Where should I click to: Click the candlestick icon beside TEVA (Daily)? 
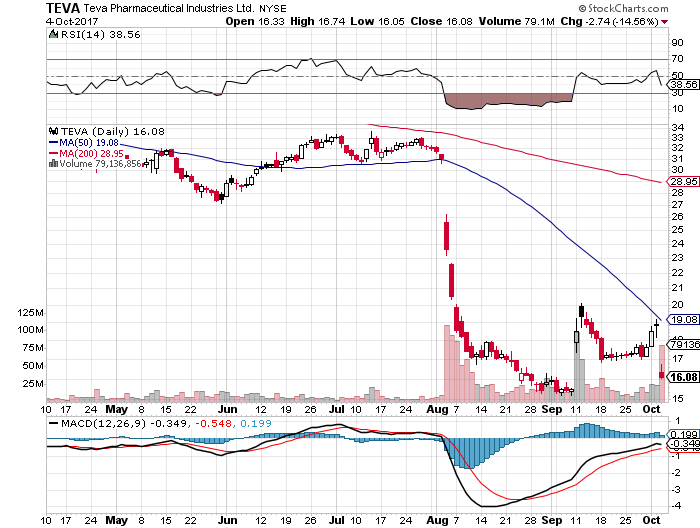point(53,131)
